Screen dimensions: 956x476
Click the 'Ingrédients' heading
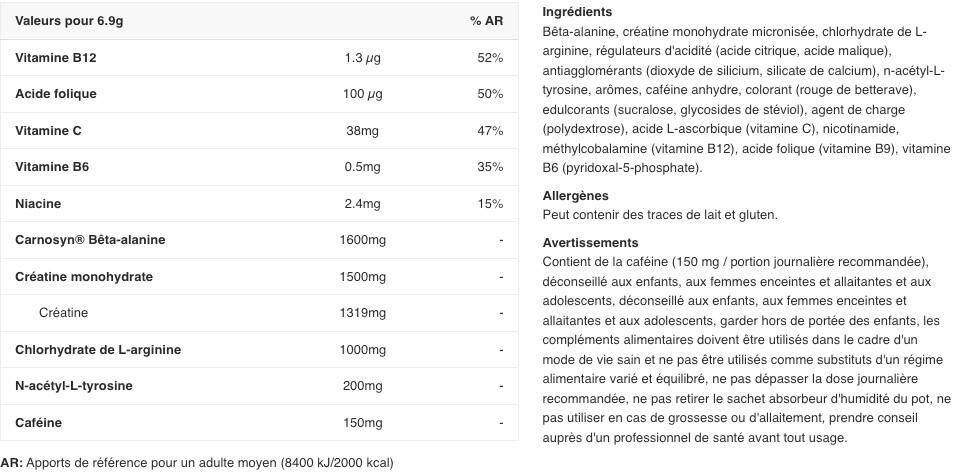[x=577, y=12]
